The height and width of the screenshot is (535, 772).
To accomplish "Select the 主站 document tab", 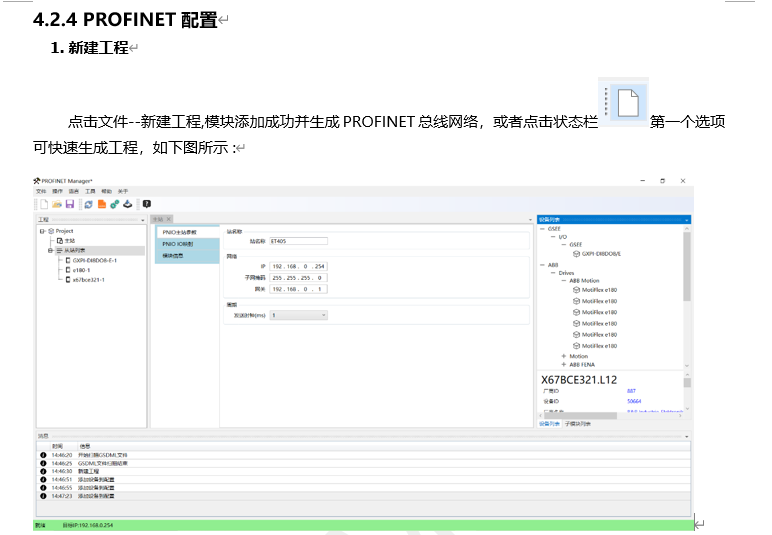I will (158, 219).
